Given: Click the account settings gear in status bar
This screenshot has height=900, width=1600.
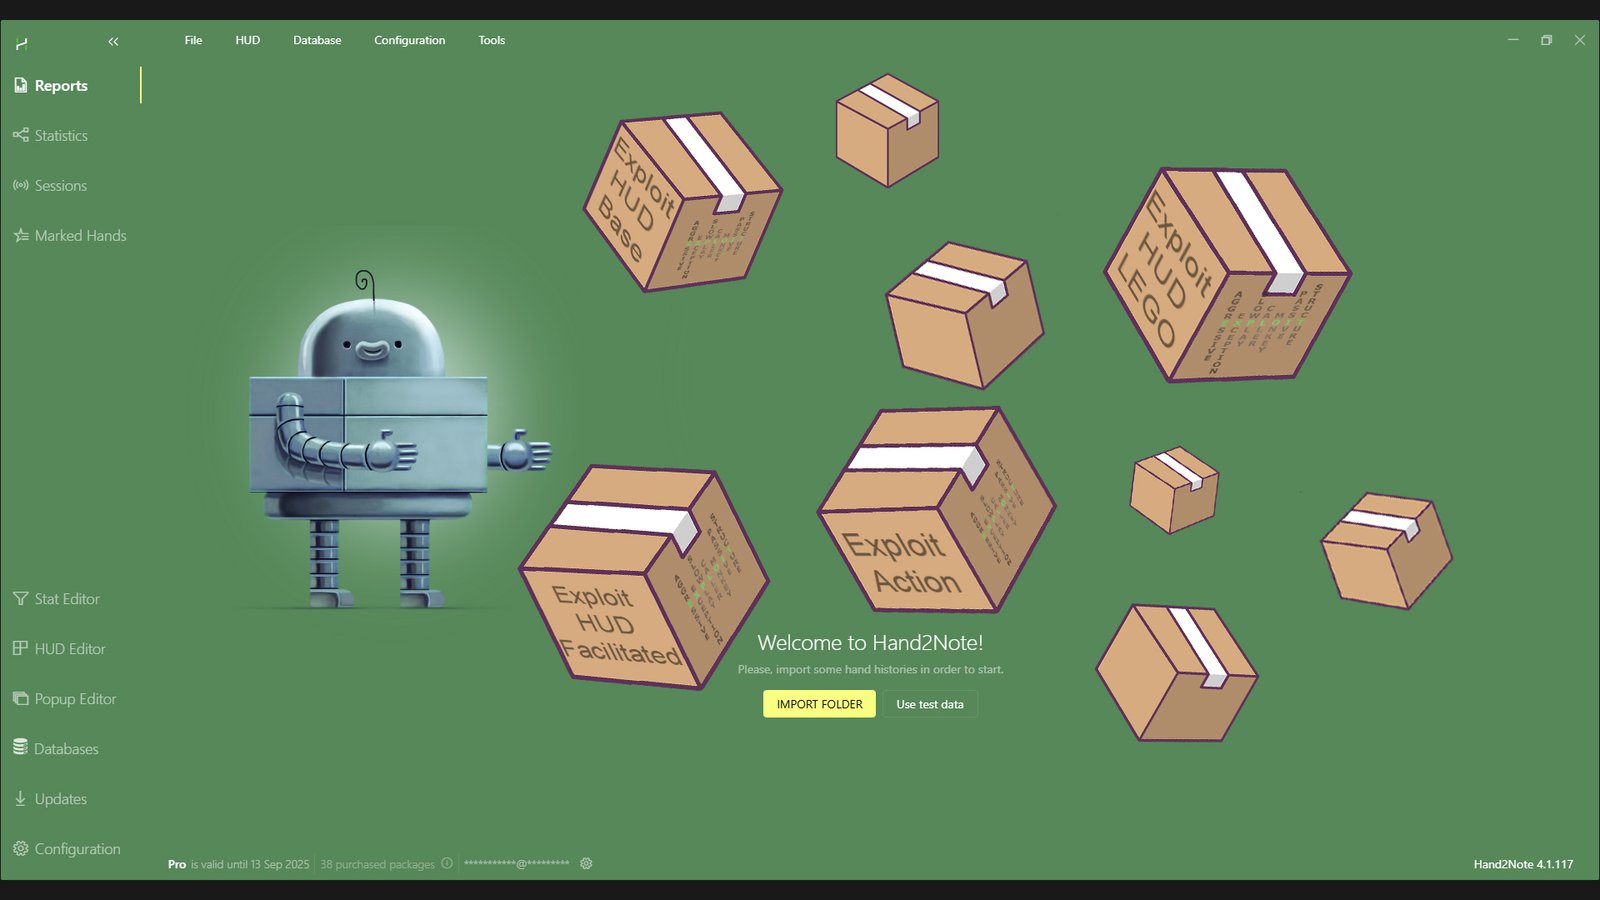Looking at the screenshot, I should (586, 864).
